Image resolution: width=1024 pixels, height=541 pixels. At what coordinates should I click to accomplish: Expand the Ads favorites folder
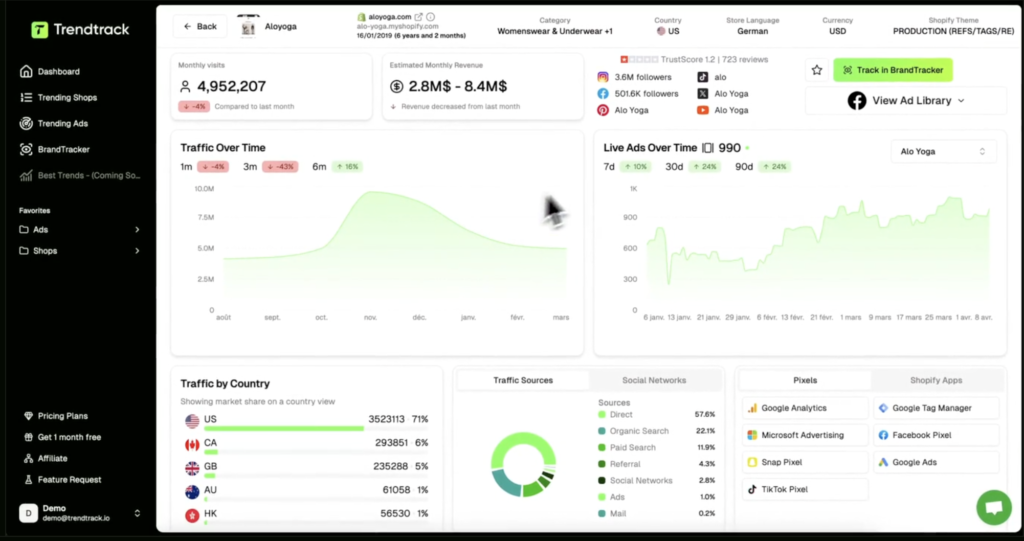click(x=80, y=230)
